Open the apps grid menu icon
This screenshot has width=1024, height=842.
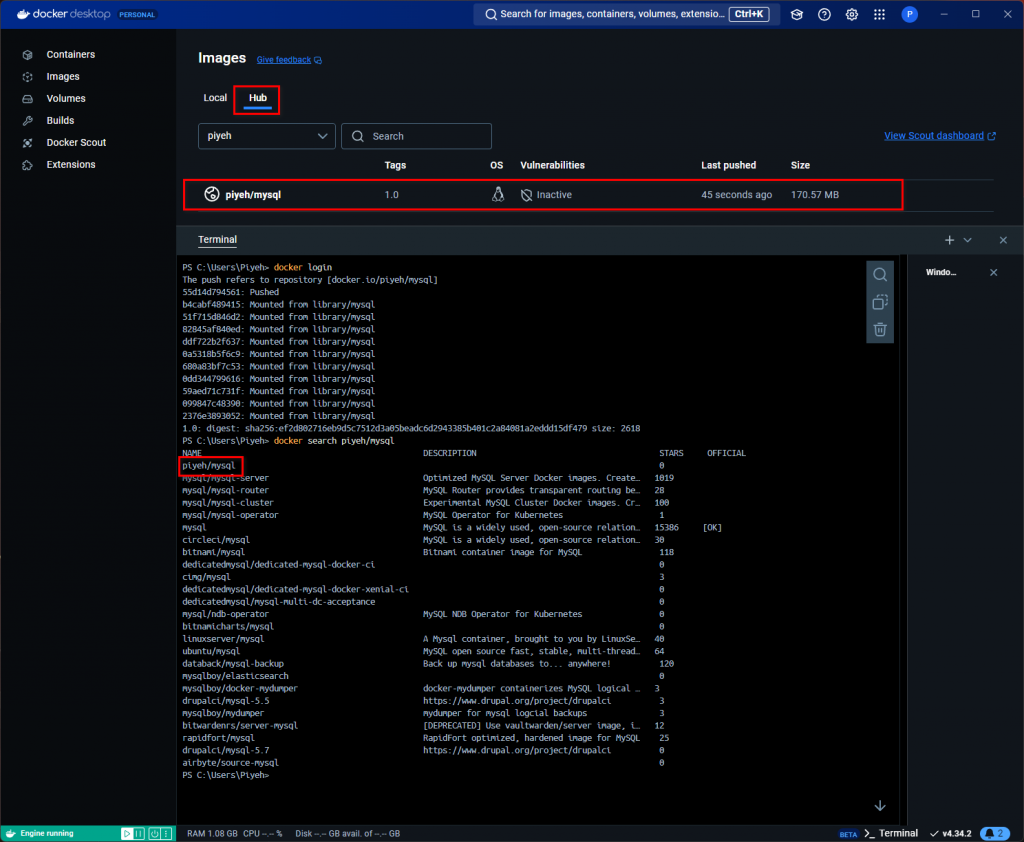tap(880, 14)
